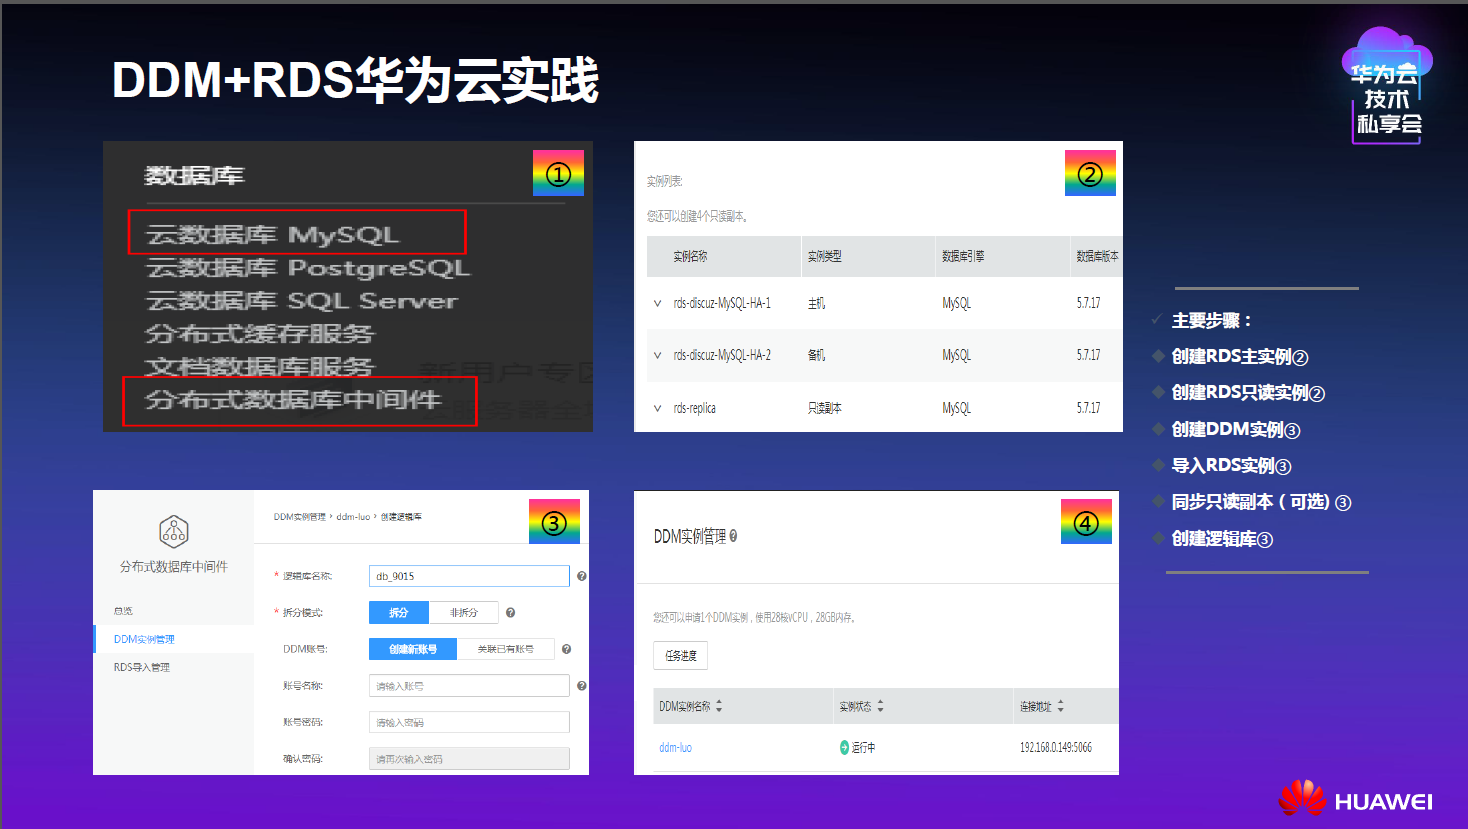Click the 数据库引擎 column header
This screenshot has width=1468, height=829.
[963, 256]
